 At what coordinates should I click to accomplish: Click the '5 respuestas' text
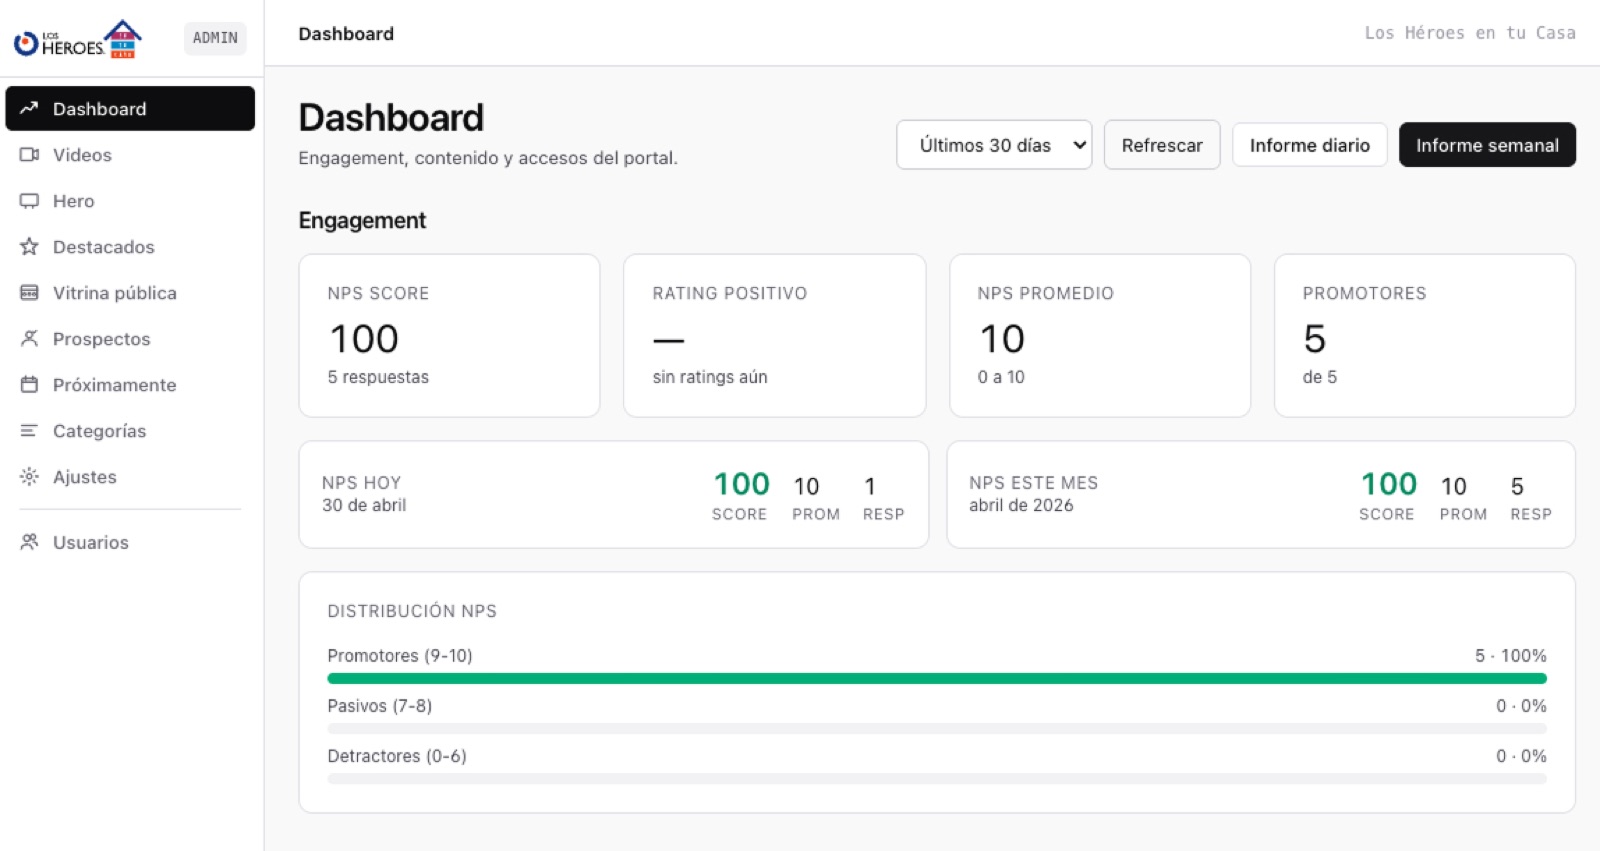(378, 377)
